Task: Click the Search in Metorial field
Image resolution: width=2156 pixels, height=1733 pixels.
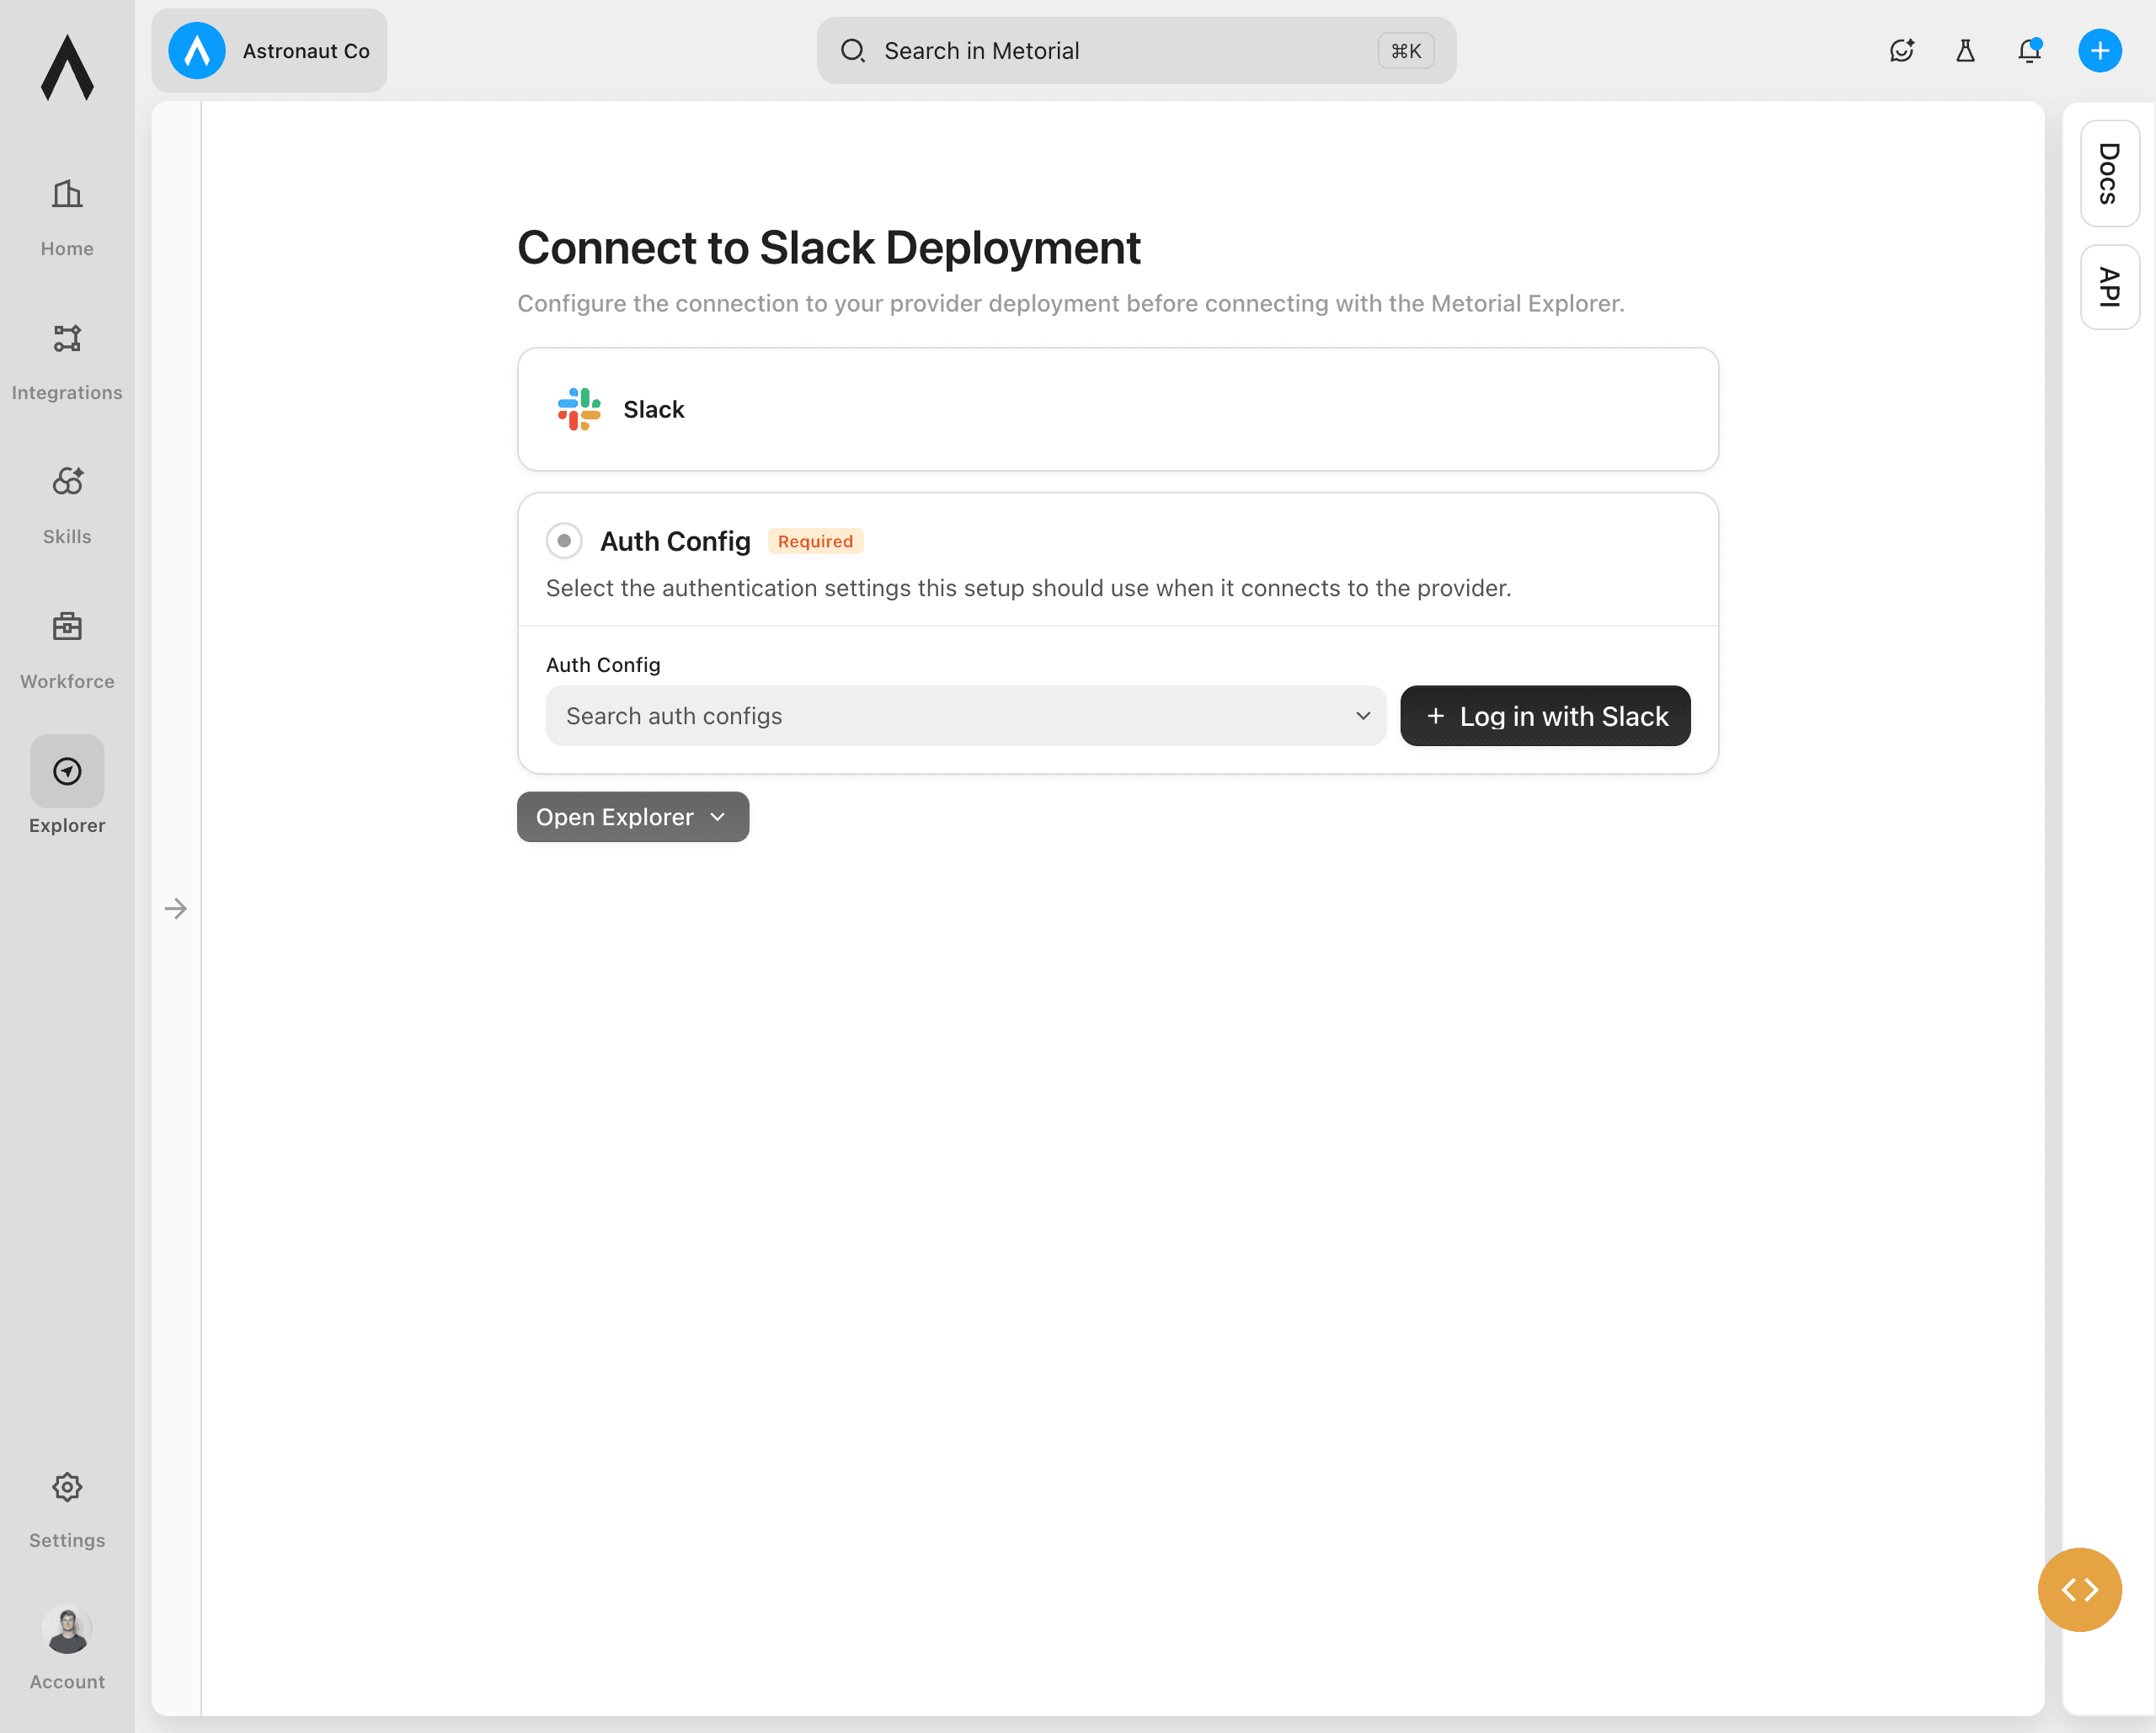Action: tap(1136, 51)
